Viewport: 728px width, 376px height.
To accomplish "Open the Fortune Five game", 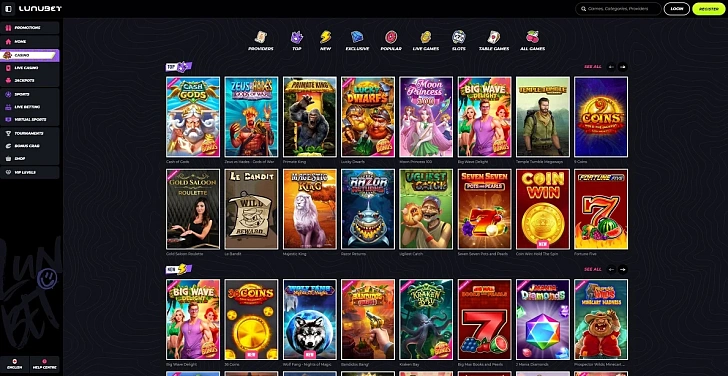I will (x=601, y=209).
